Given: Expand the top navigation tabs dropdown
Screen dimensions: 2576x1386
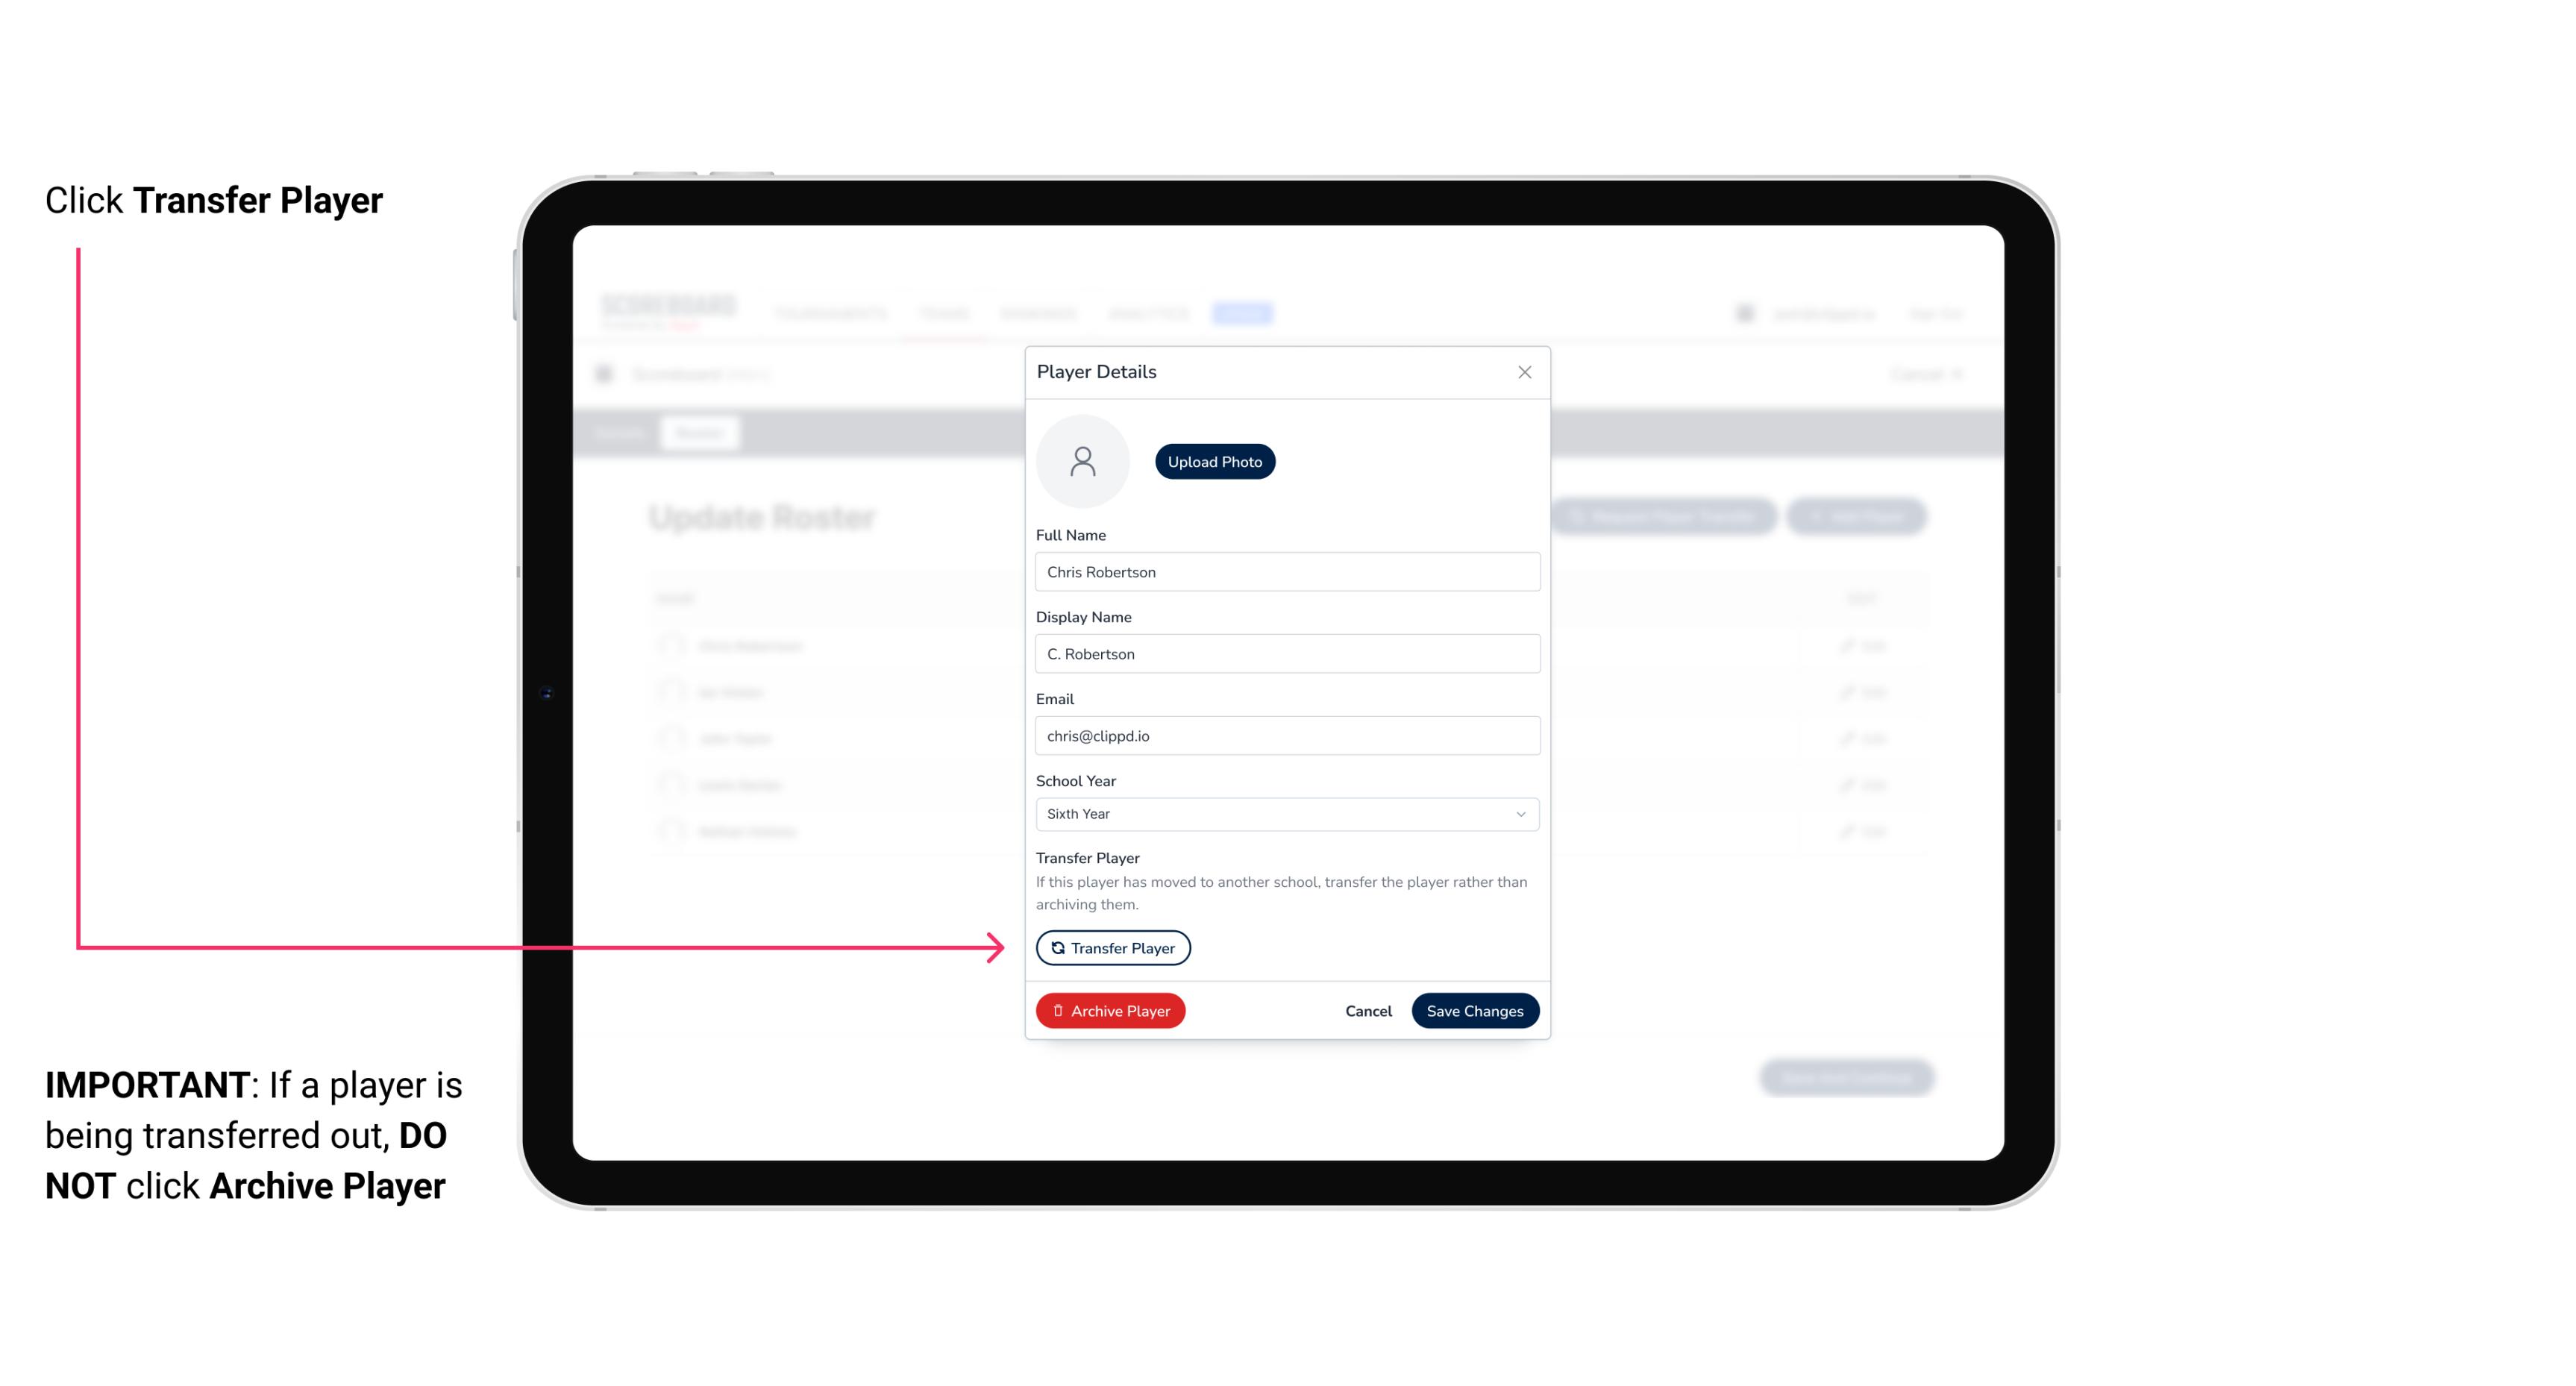Looking at the screenshot, I should [1246, 313].
